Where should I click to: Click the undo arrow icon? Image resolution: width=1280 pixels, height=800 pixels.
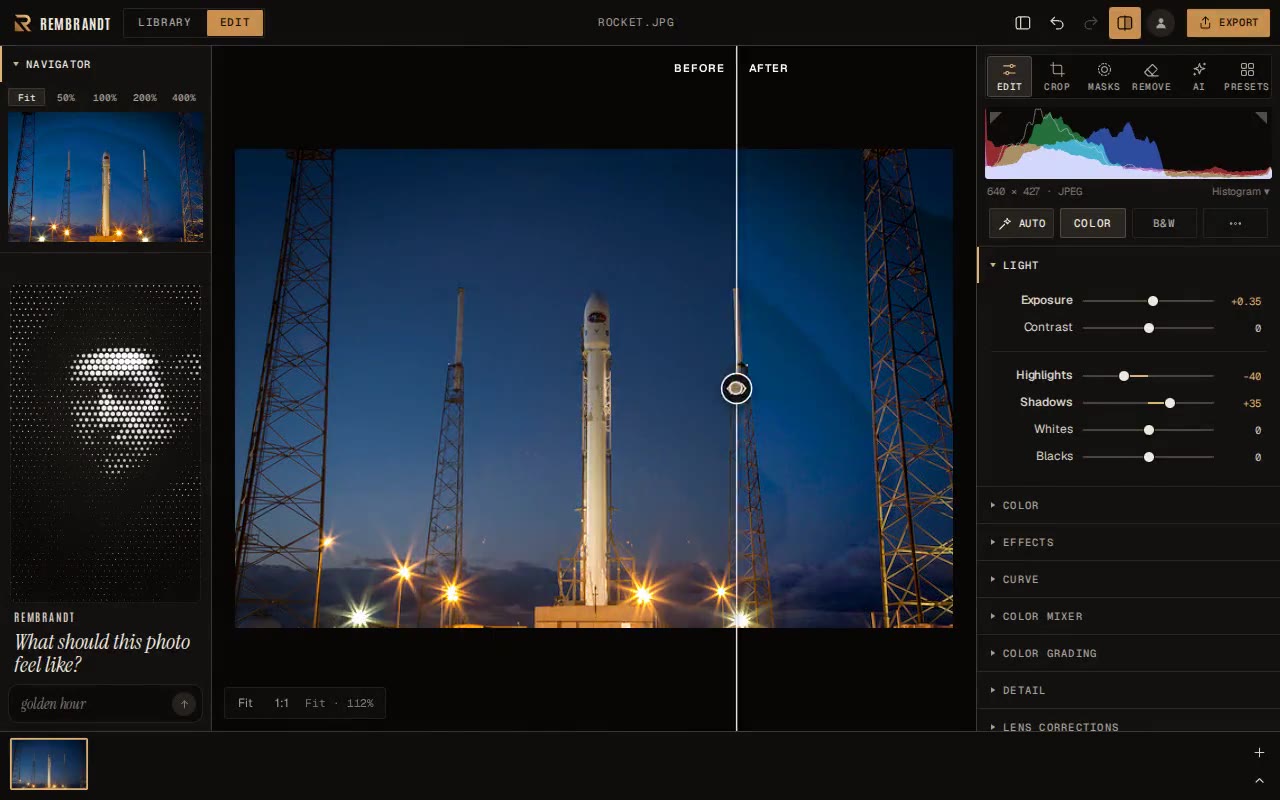[1057, 23]
